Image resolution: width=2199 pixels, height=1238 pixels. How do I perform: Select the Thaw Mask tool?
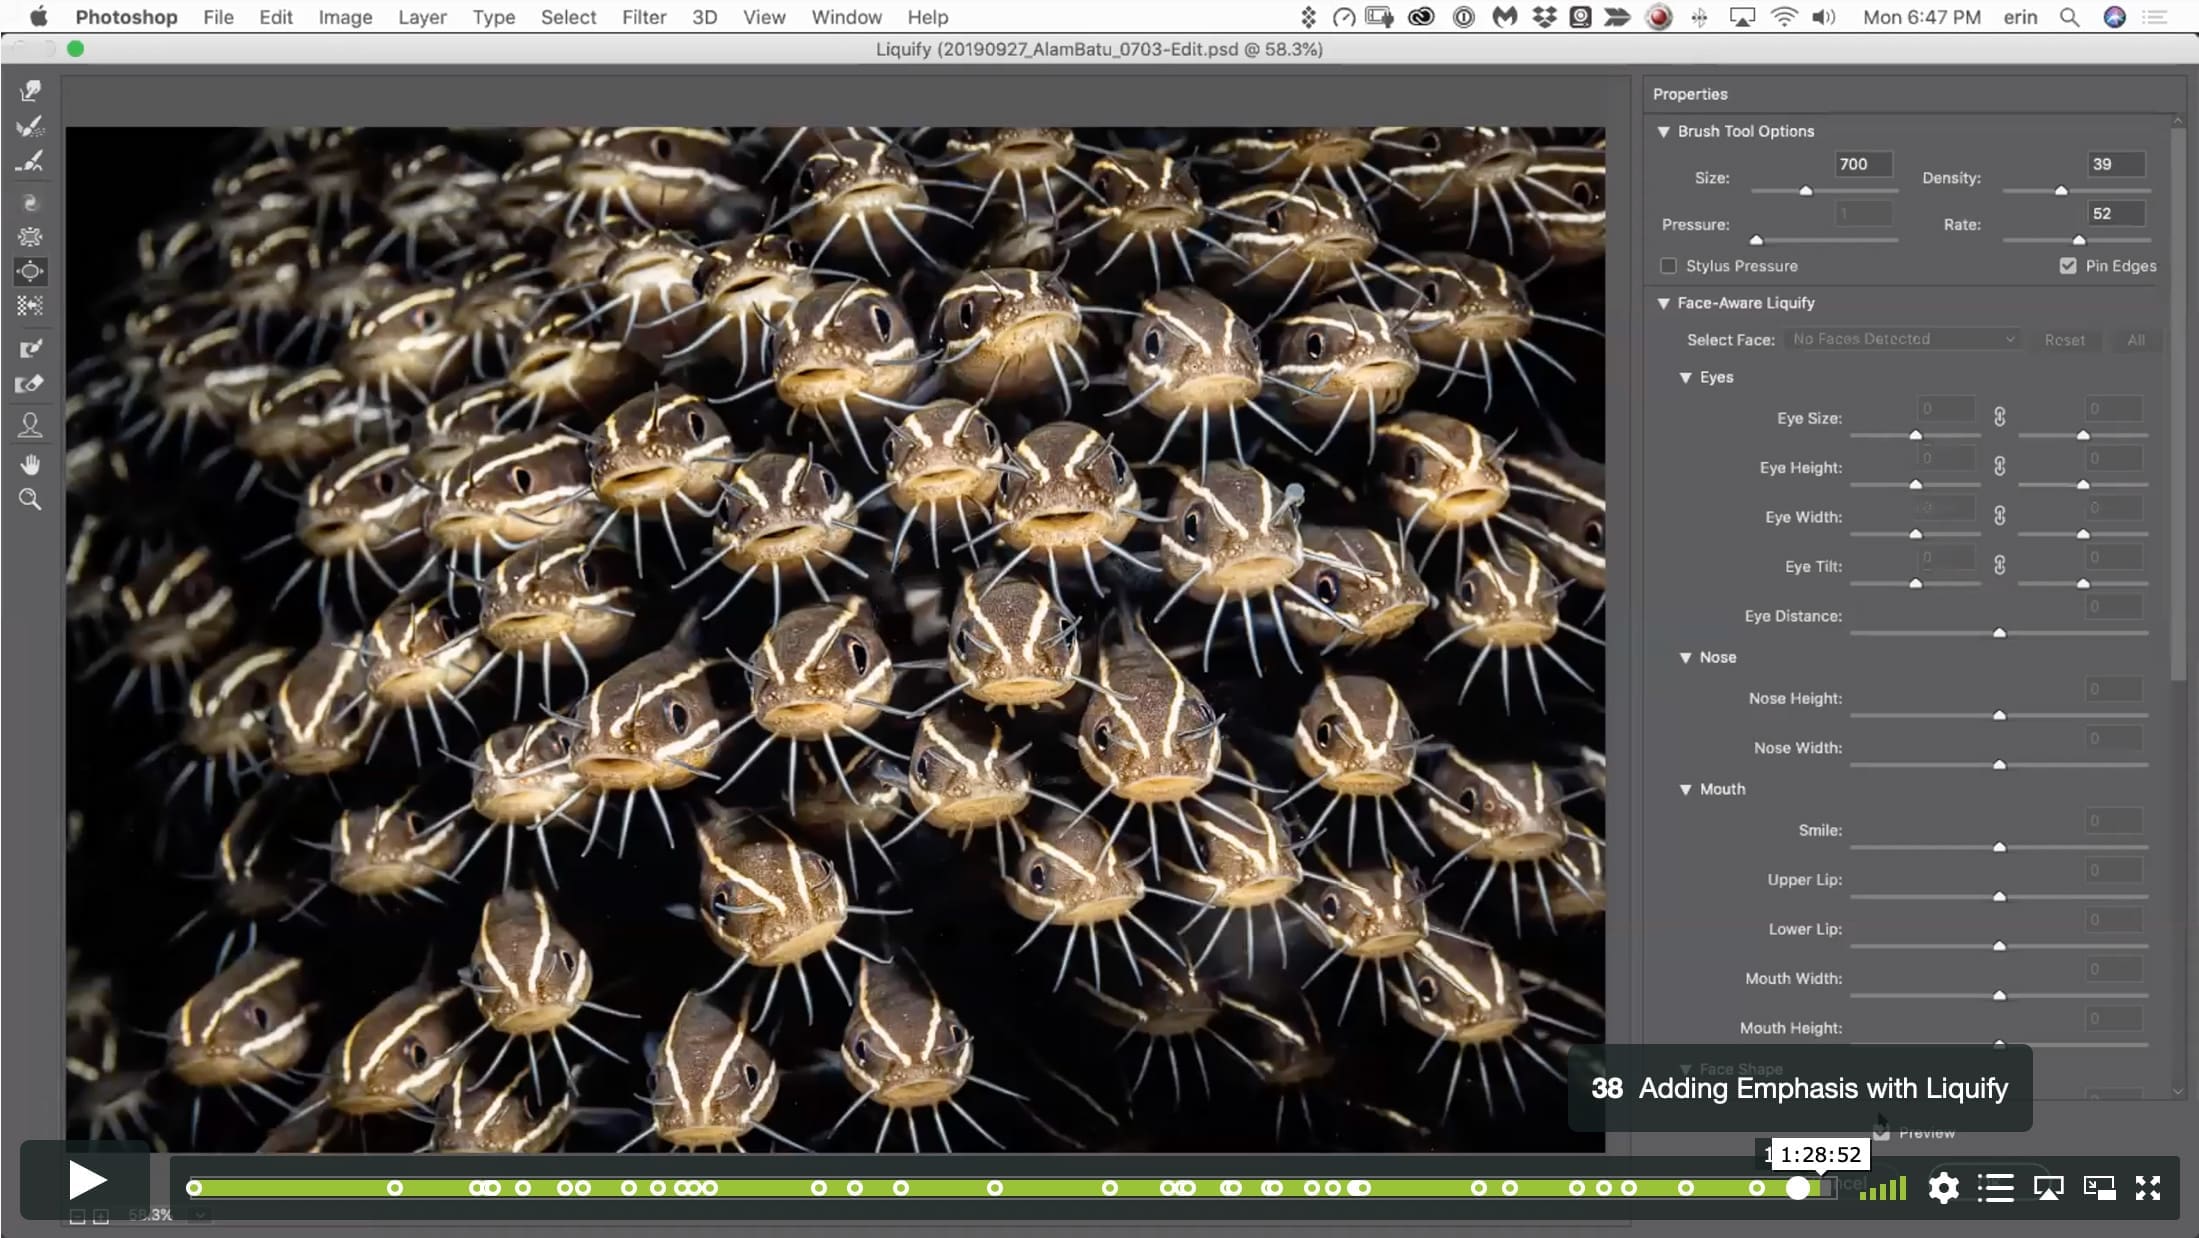pyautogui.click(x=30, y=384)
